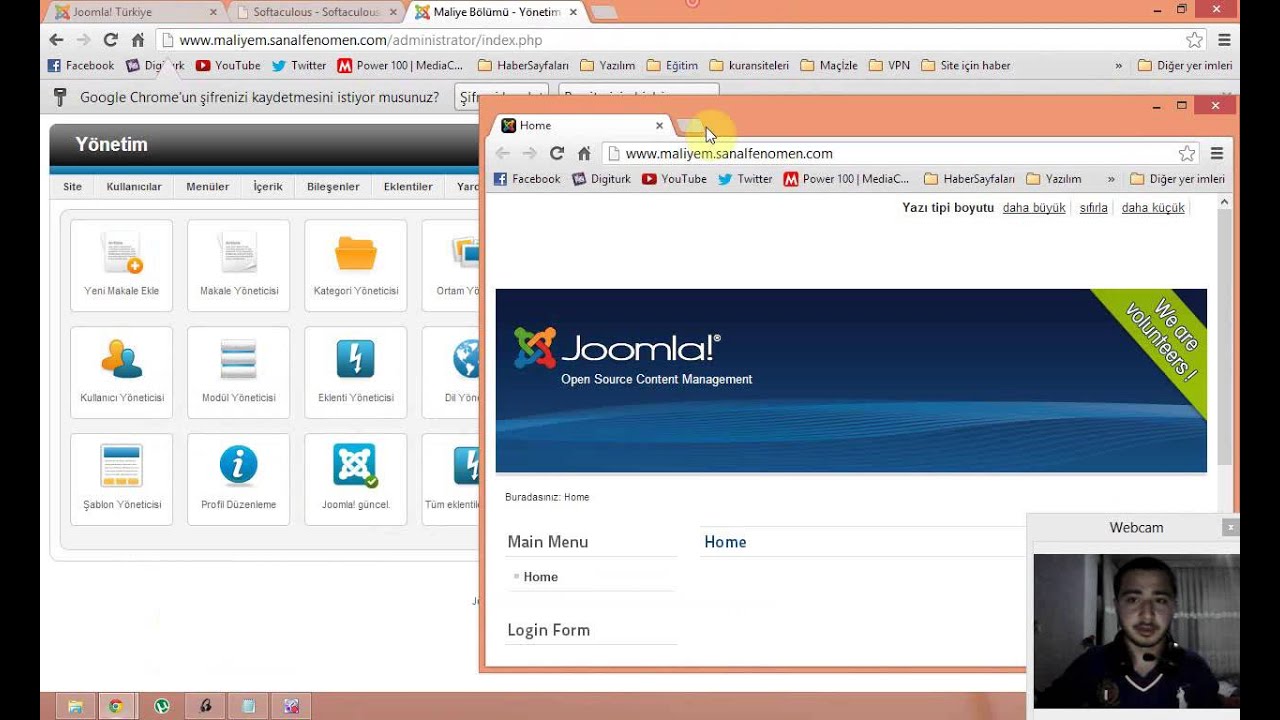Click Main Menu heading on site

tap(547, 542)
